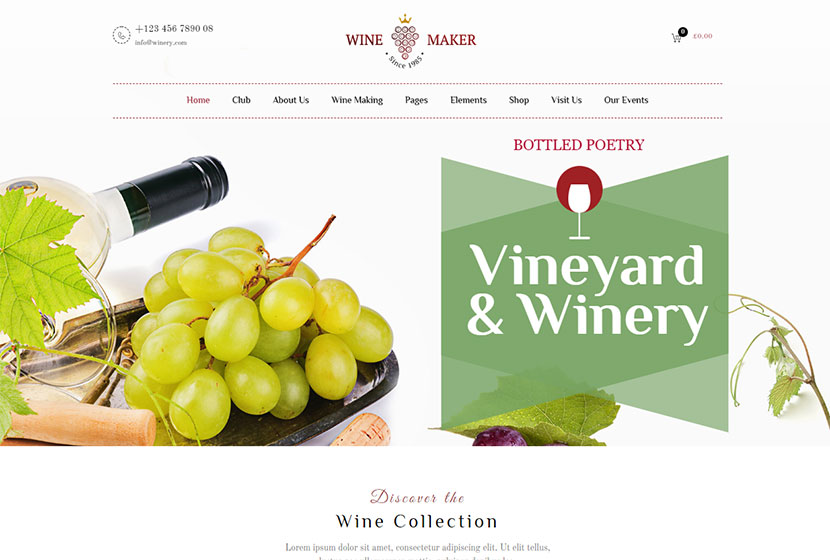The height and width of the screenshot is (560, 830).
Task: Click the phone number +123 456 7890 08
Action: [x=174, y=29]
